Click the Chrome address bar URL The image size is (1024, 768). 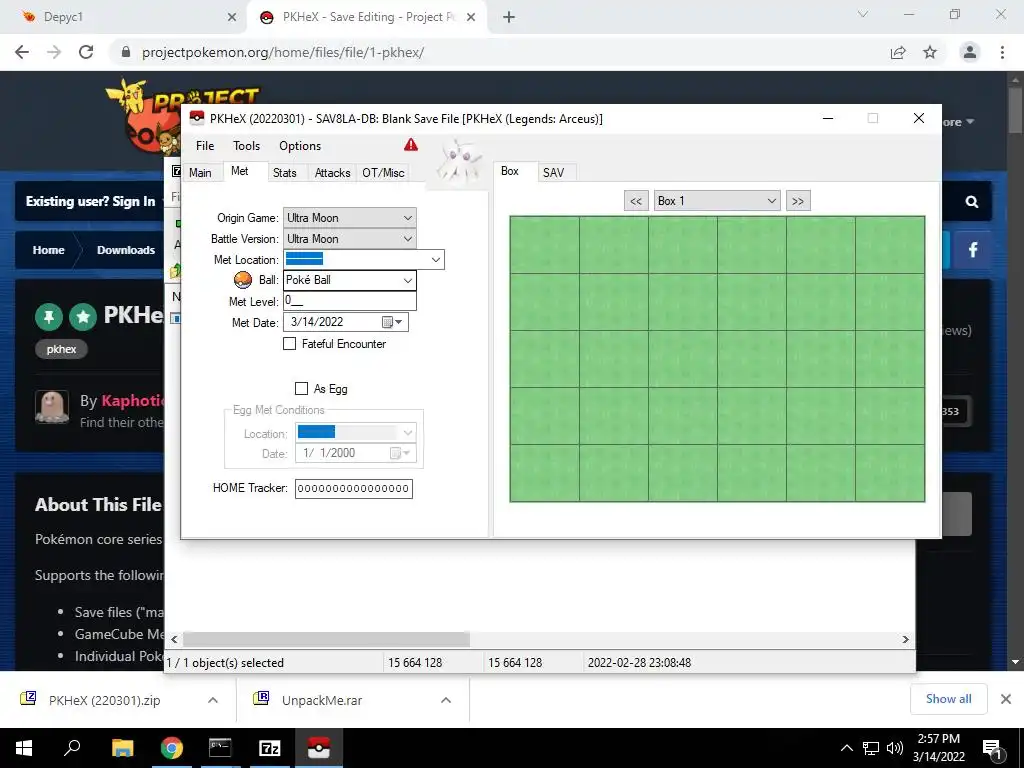click(283, 52)
